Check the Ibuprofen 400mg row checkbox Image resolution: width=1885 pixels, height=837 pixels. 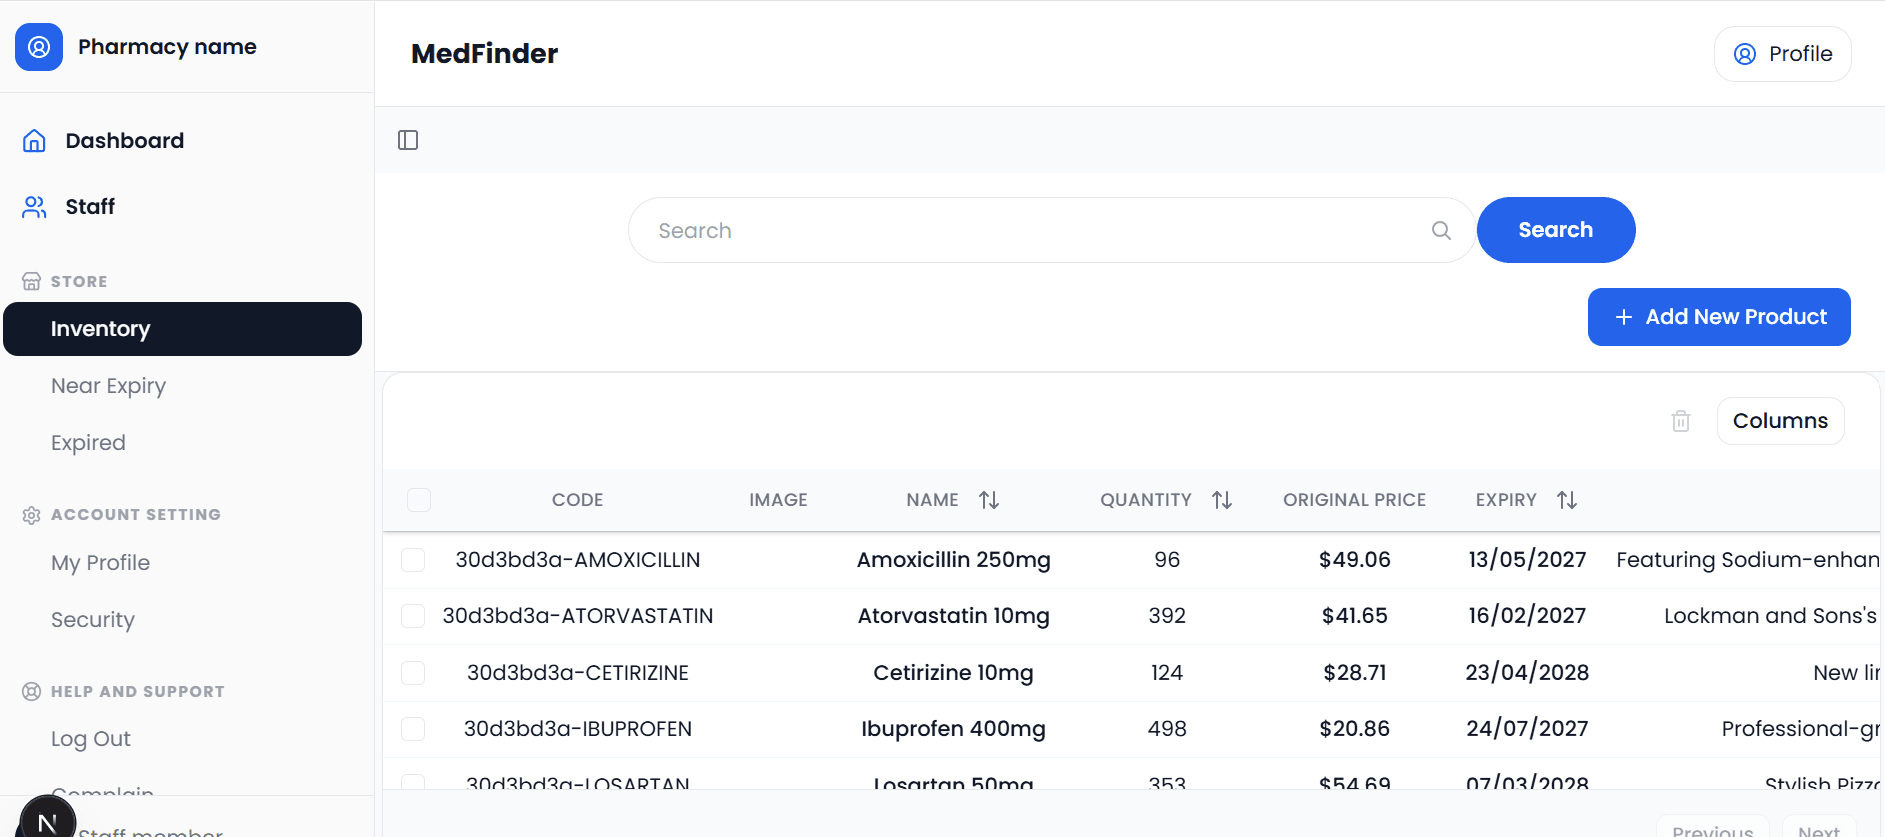[x=413, y=729]
